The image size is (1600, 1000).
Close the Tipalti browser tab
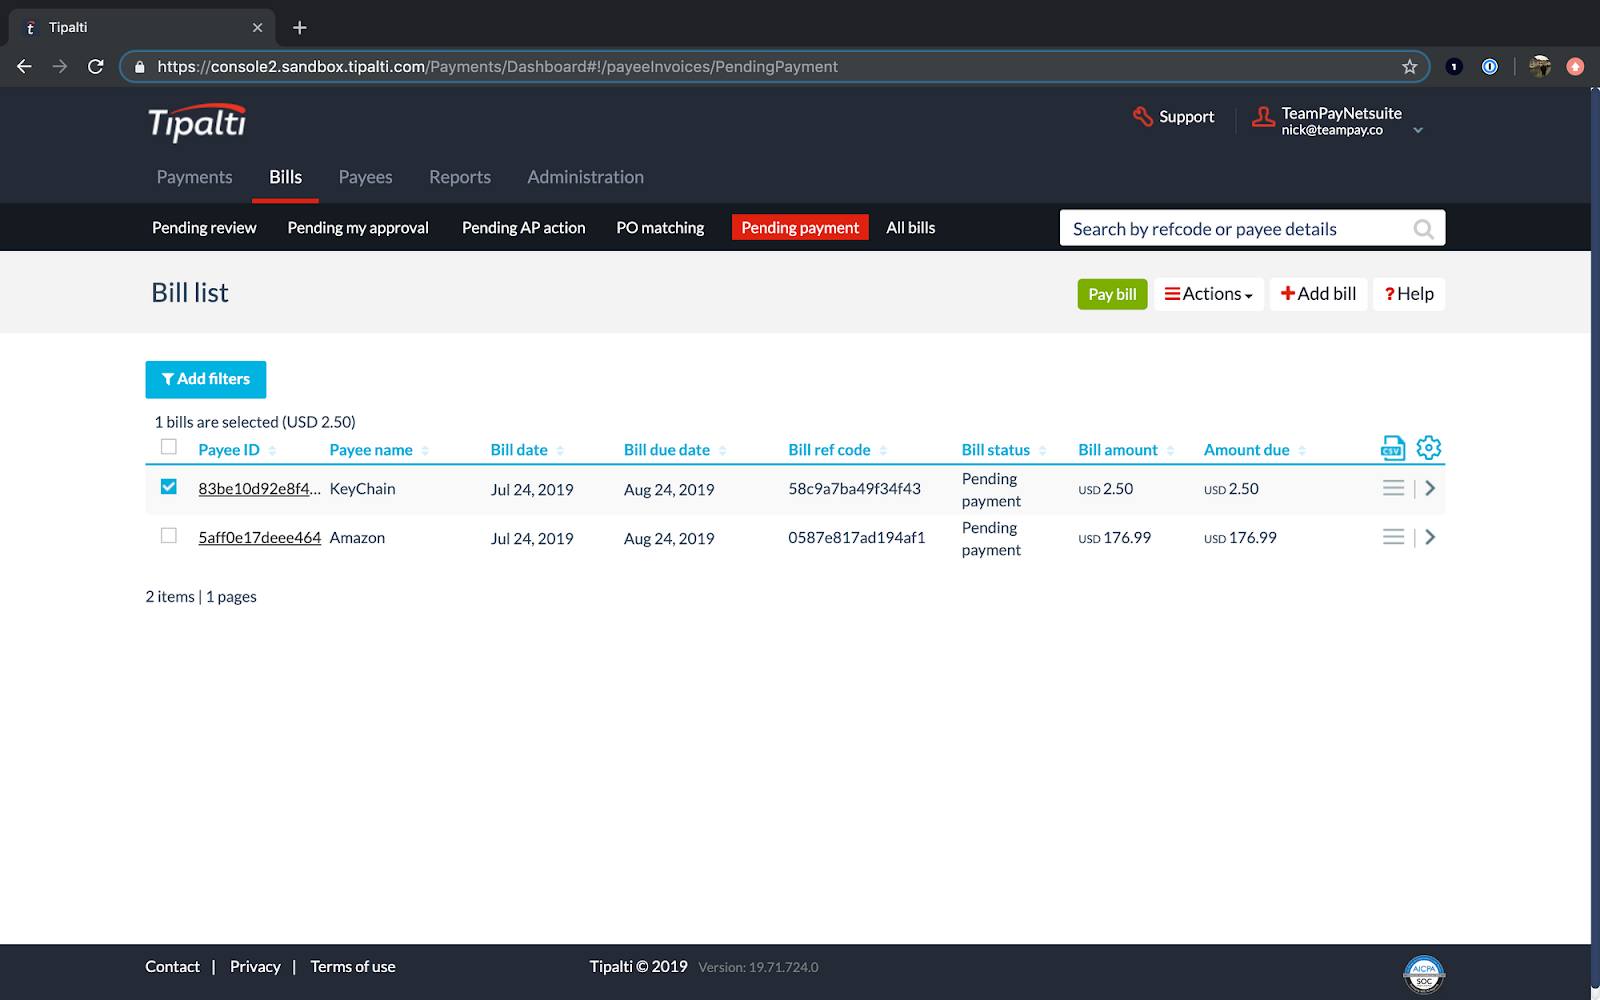(x=257, y=28)
